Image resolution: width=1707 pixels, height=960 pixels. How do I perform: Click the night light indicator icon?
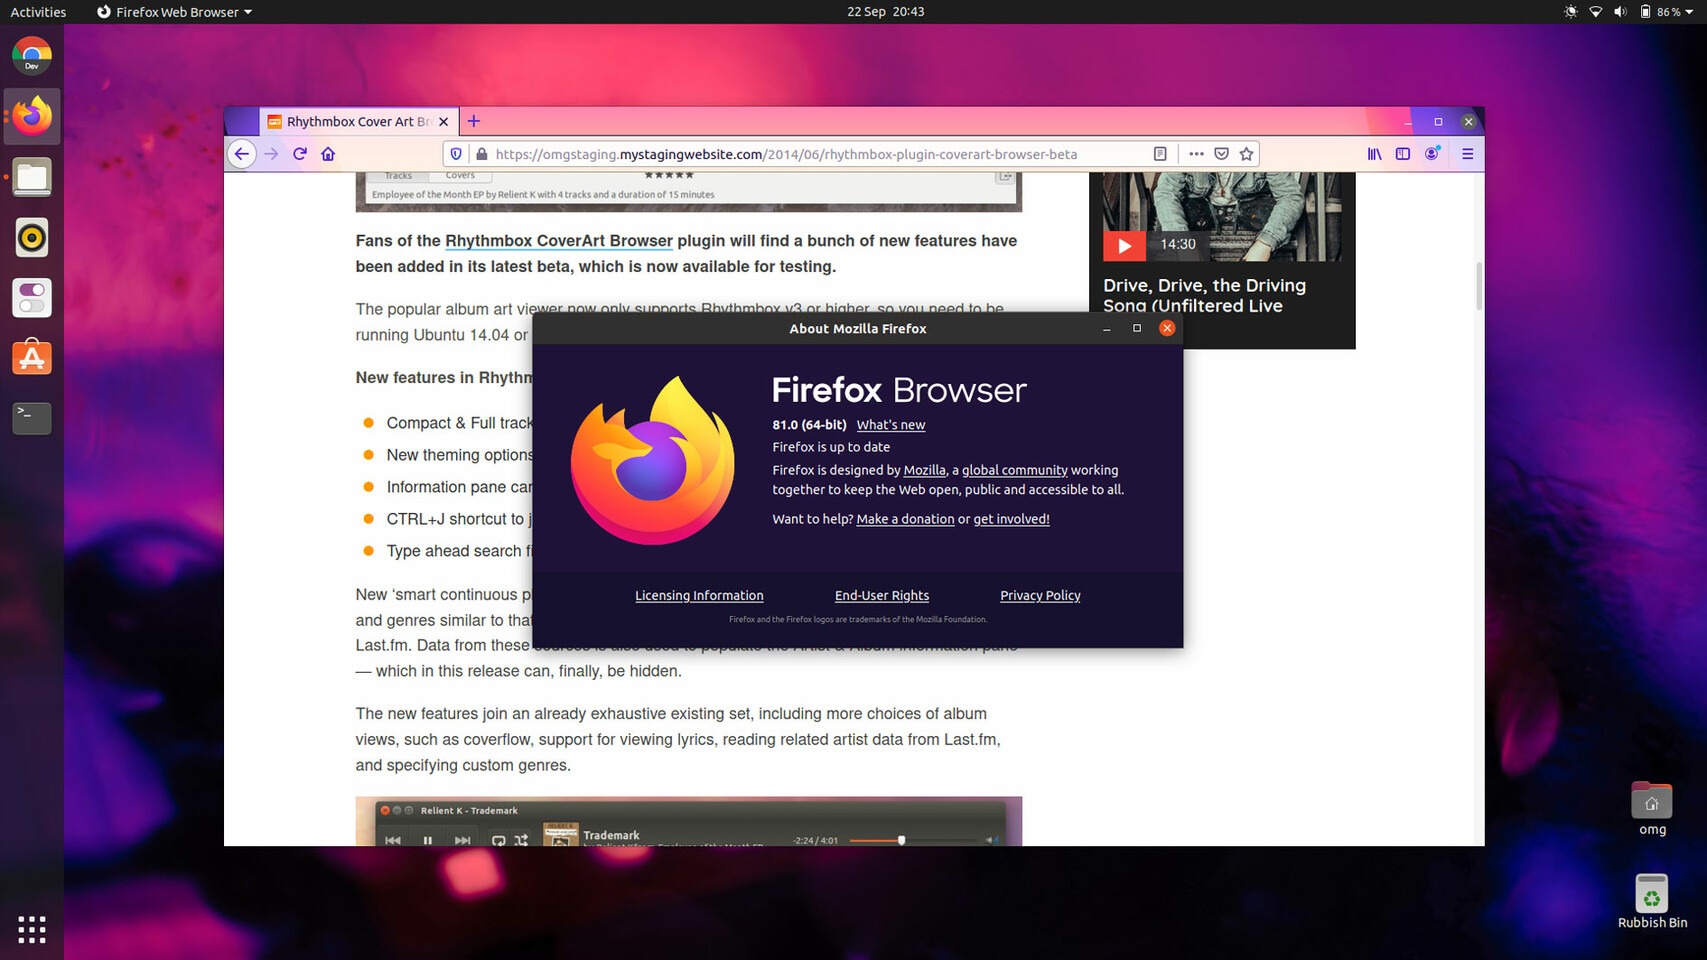[x=1571, y=12]
